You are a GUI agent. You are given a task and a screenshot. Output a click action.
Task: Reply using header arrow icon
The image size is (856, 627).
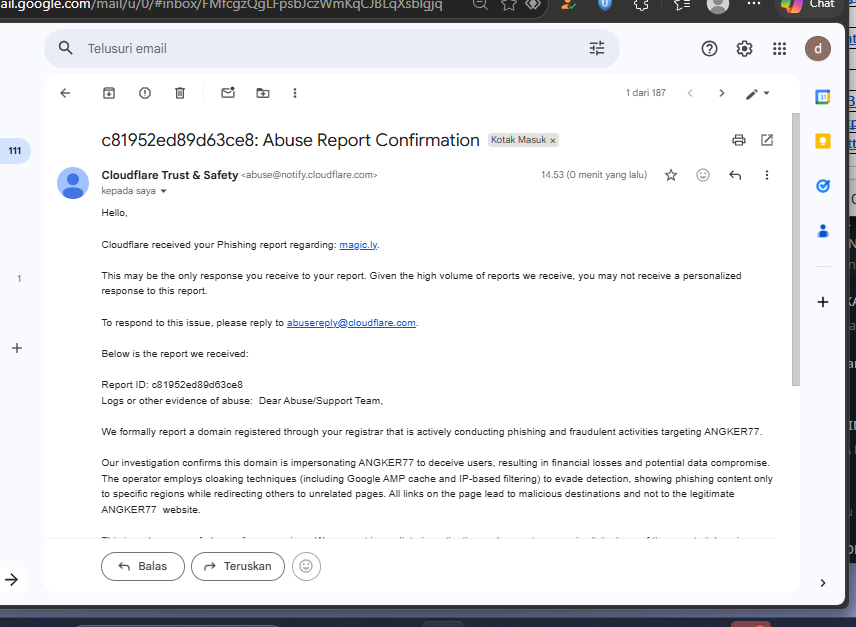pyautogui.click(x=735, y=175)
